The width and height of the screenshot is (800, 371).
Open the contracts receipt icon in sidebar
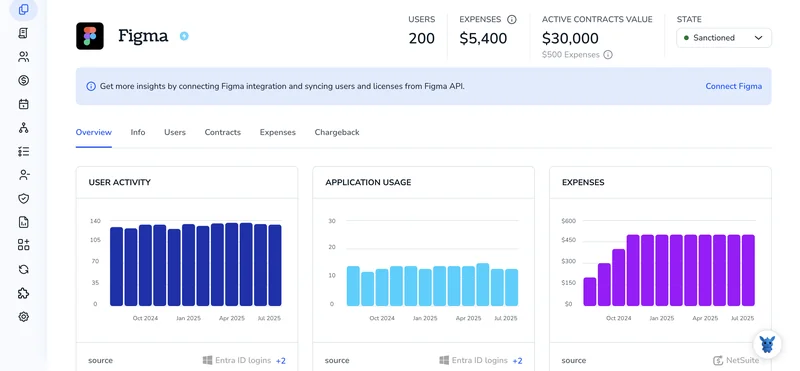[23, 33]
